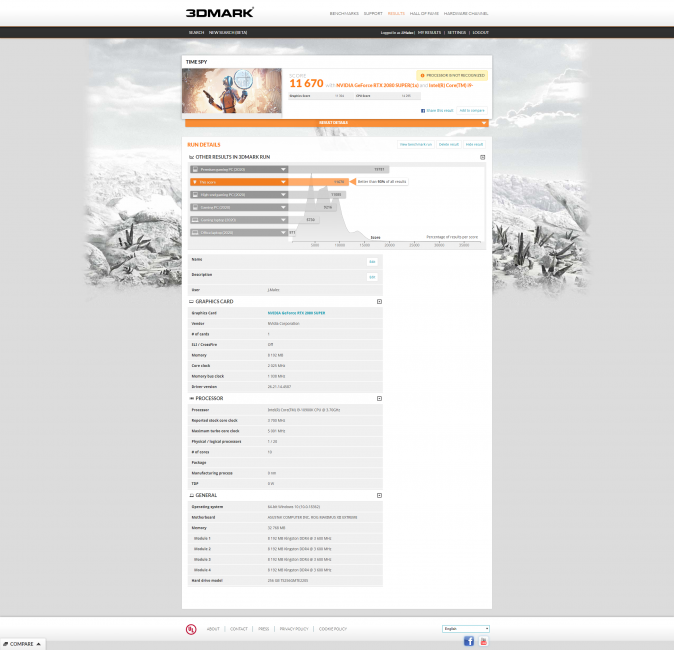Open Press link in footer
Image resolution: width=674 pixels, height=650 pixels.
click(263, 629)
